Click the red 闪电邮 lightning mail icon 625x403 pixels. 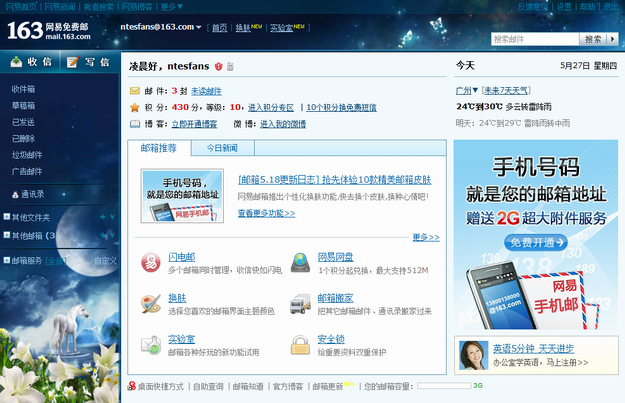[x=151, y=263]
